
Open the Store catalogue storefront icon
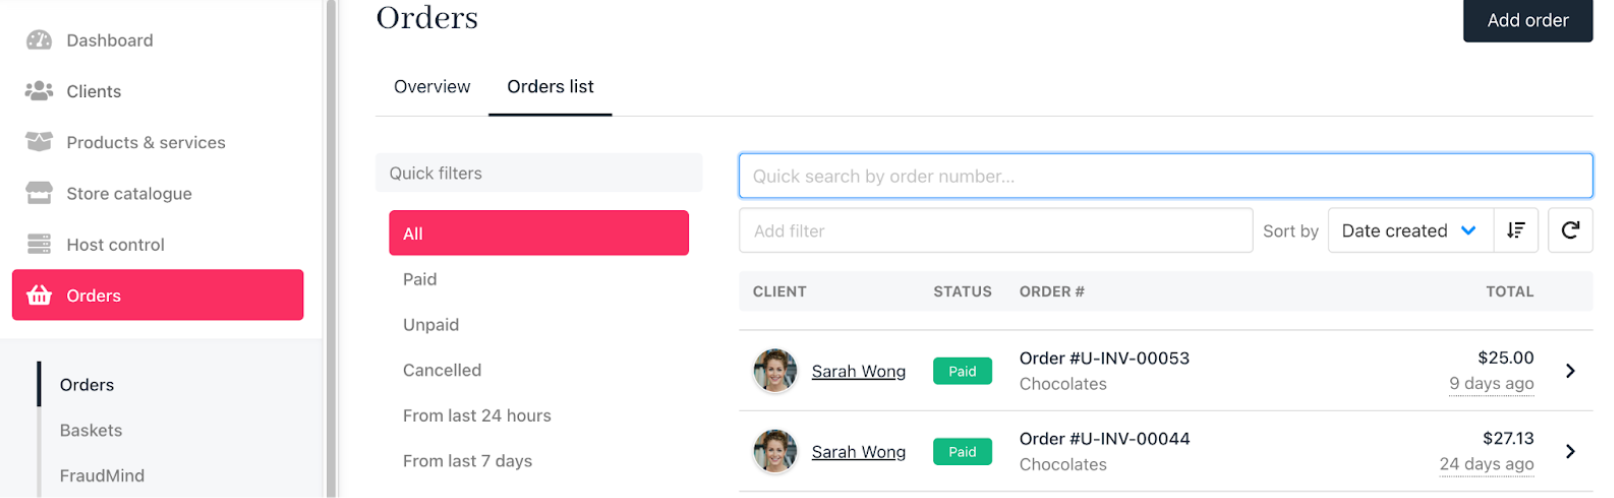tap(39, 193)
